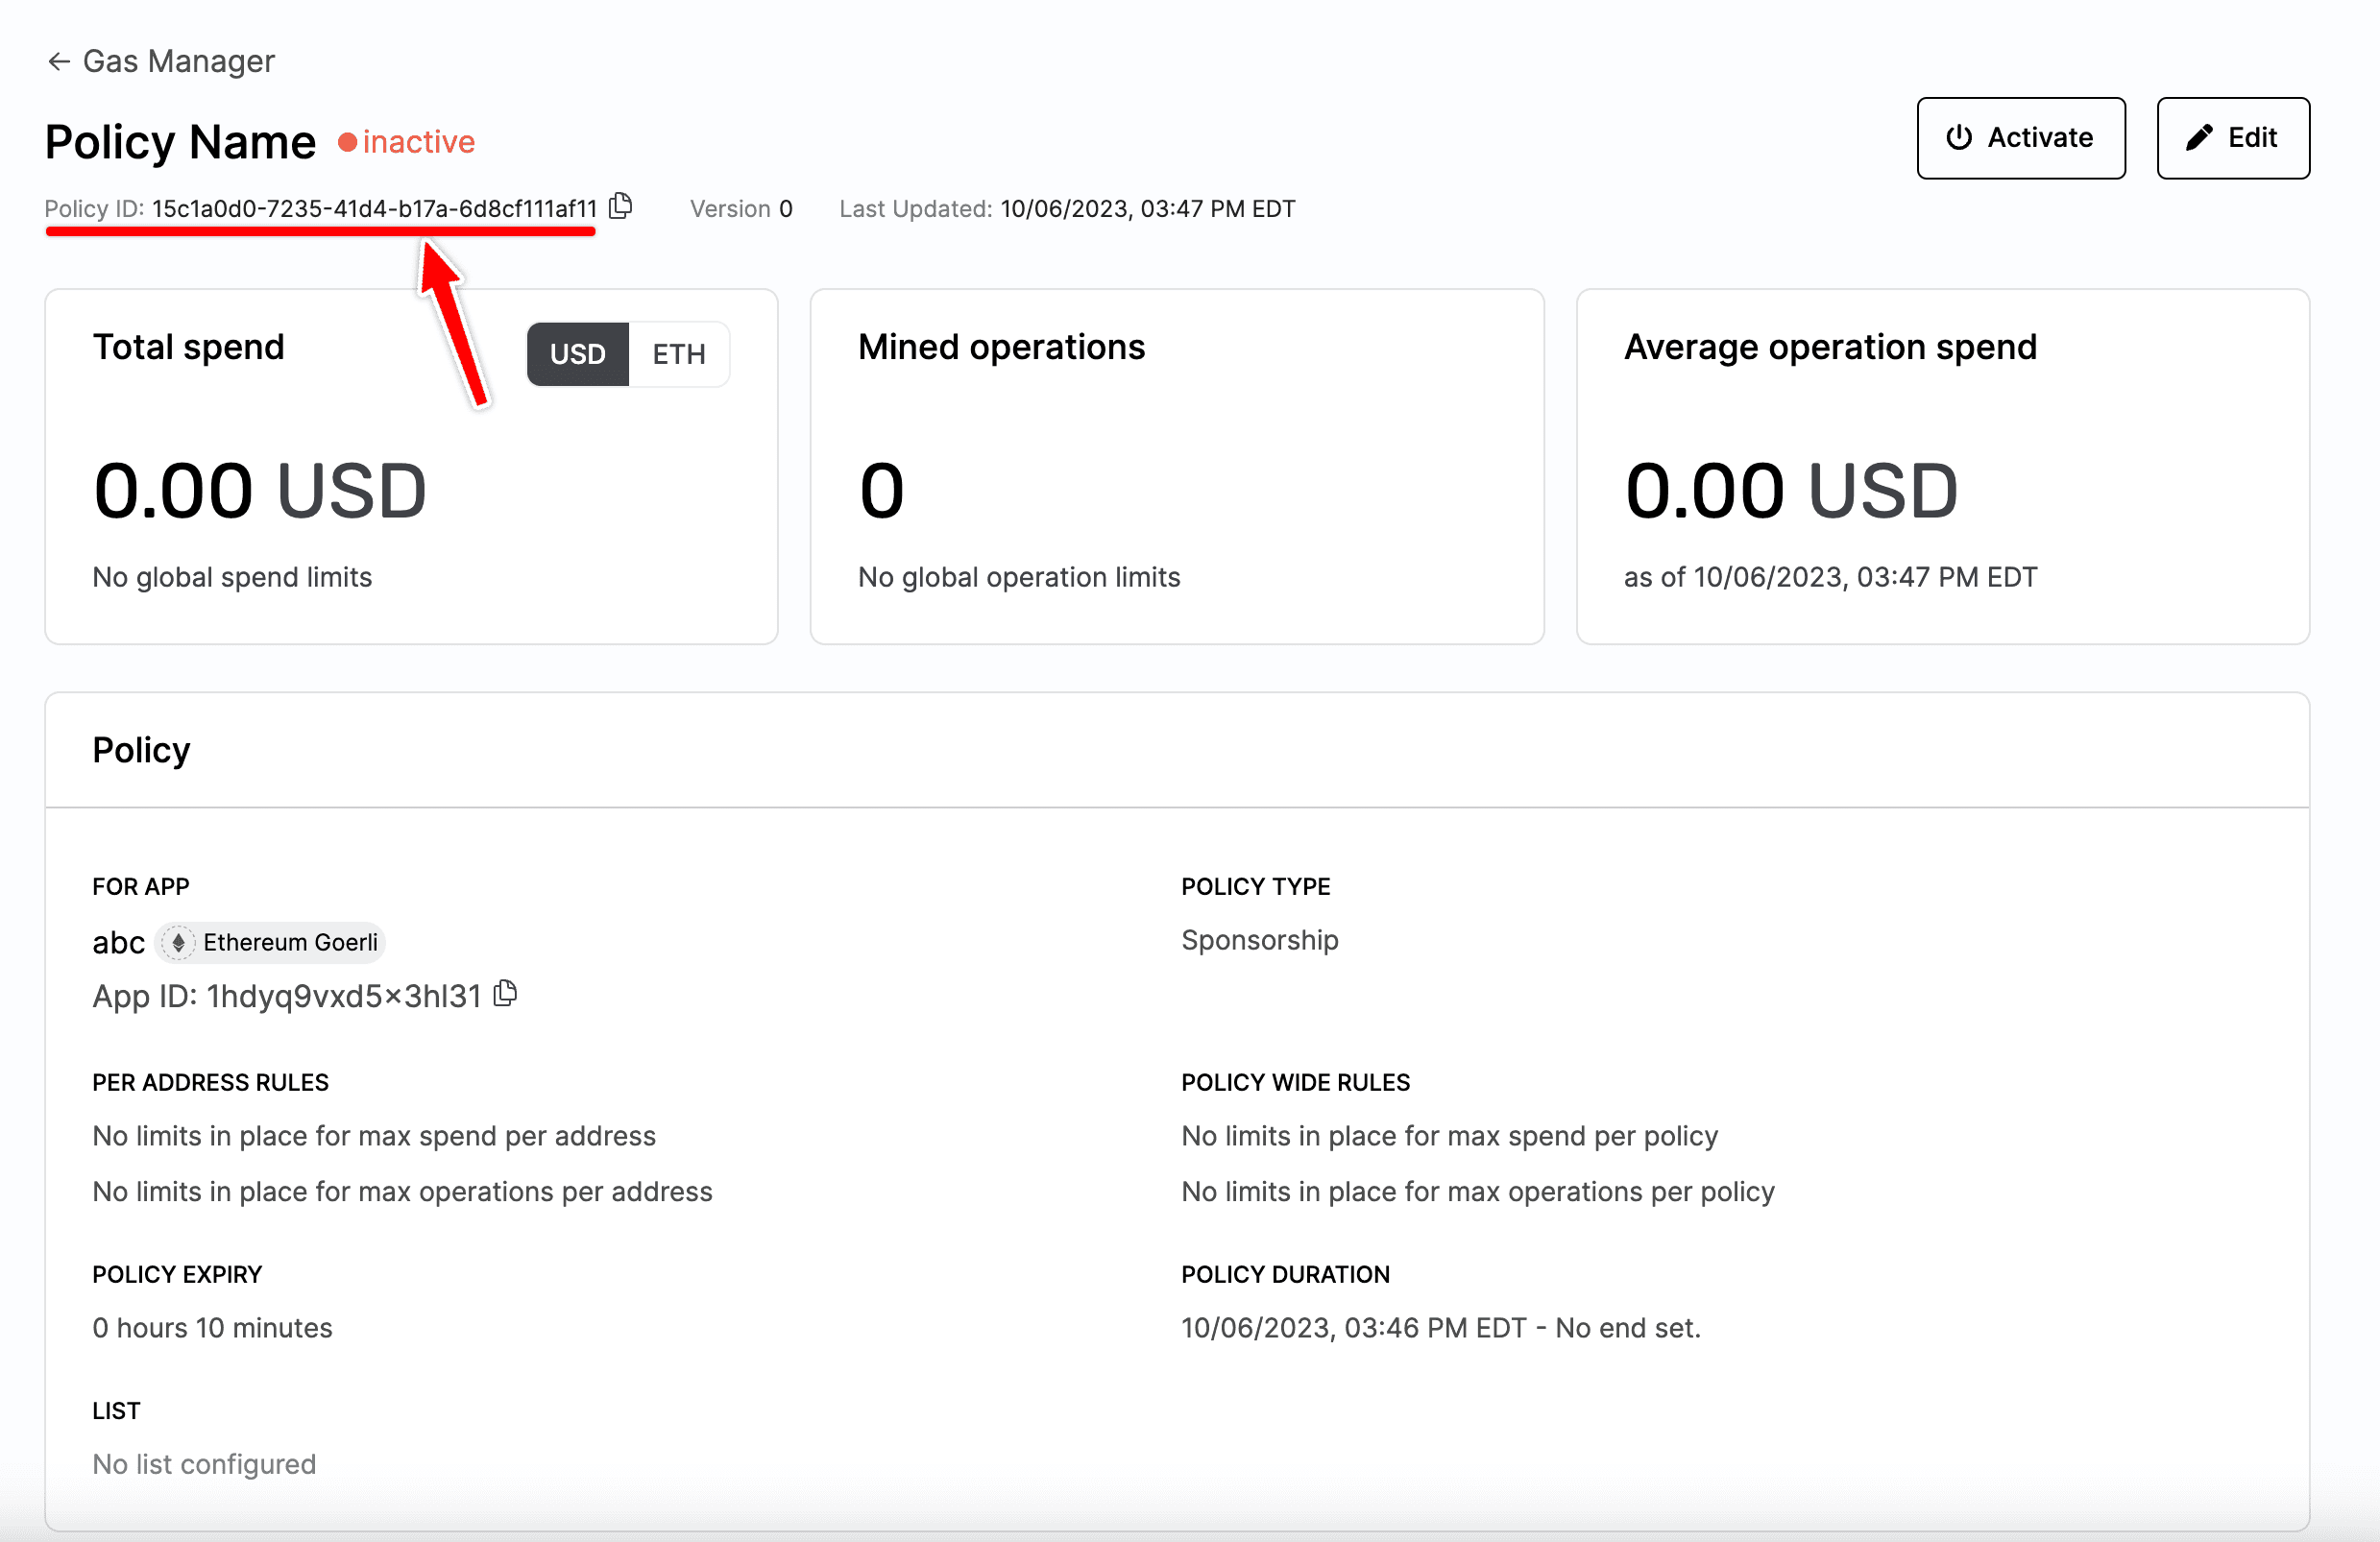Click the back arrow beside Gas Manager

point(59,62)
